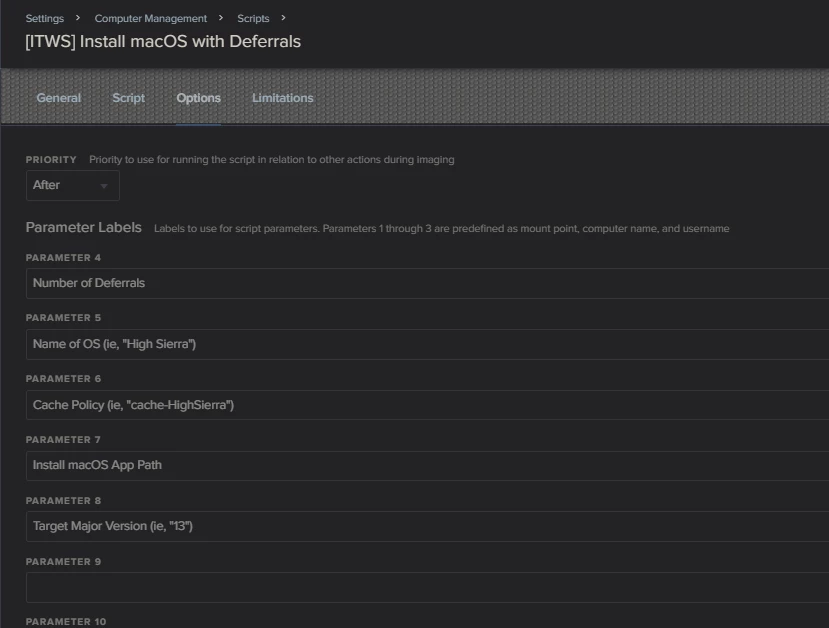Edit the Parameter 5 Name of OS field
Screen dimensions: 829x628
point(427,344)
